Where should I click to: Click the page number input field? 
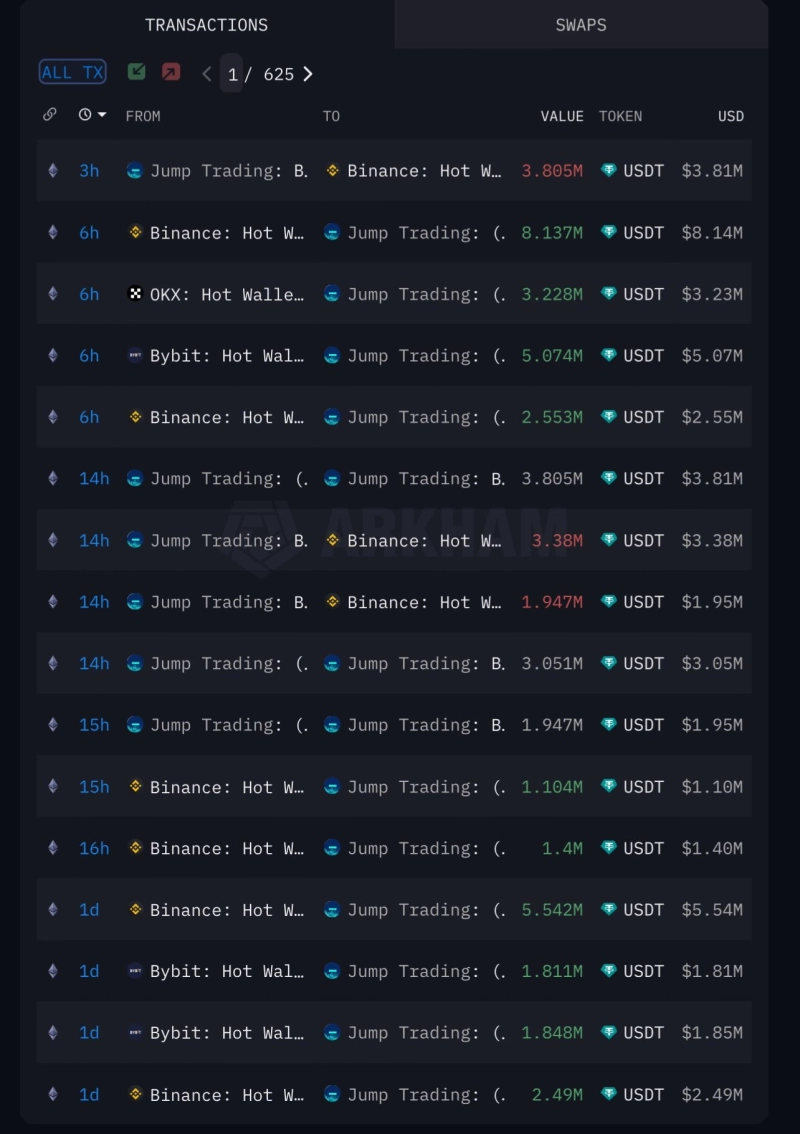coord(232,74)
